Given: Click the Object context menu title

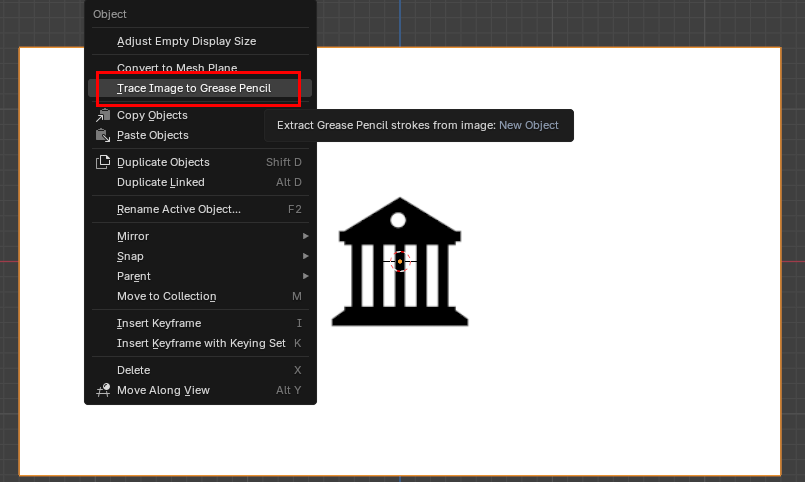Looking at the screenshot, I should click(x=110, y=14).
